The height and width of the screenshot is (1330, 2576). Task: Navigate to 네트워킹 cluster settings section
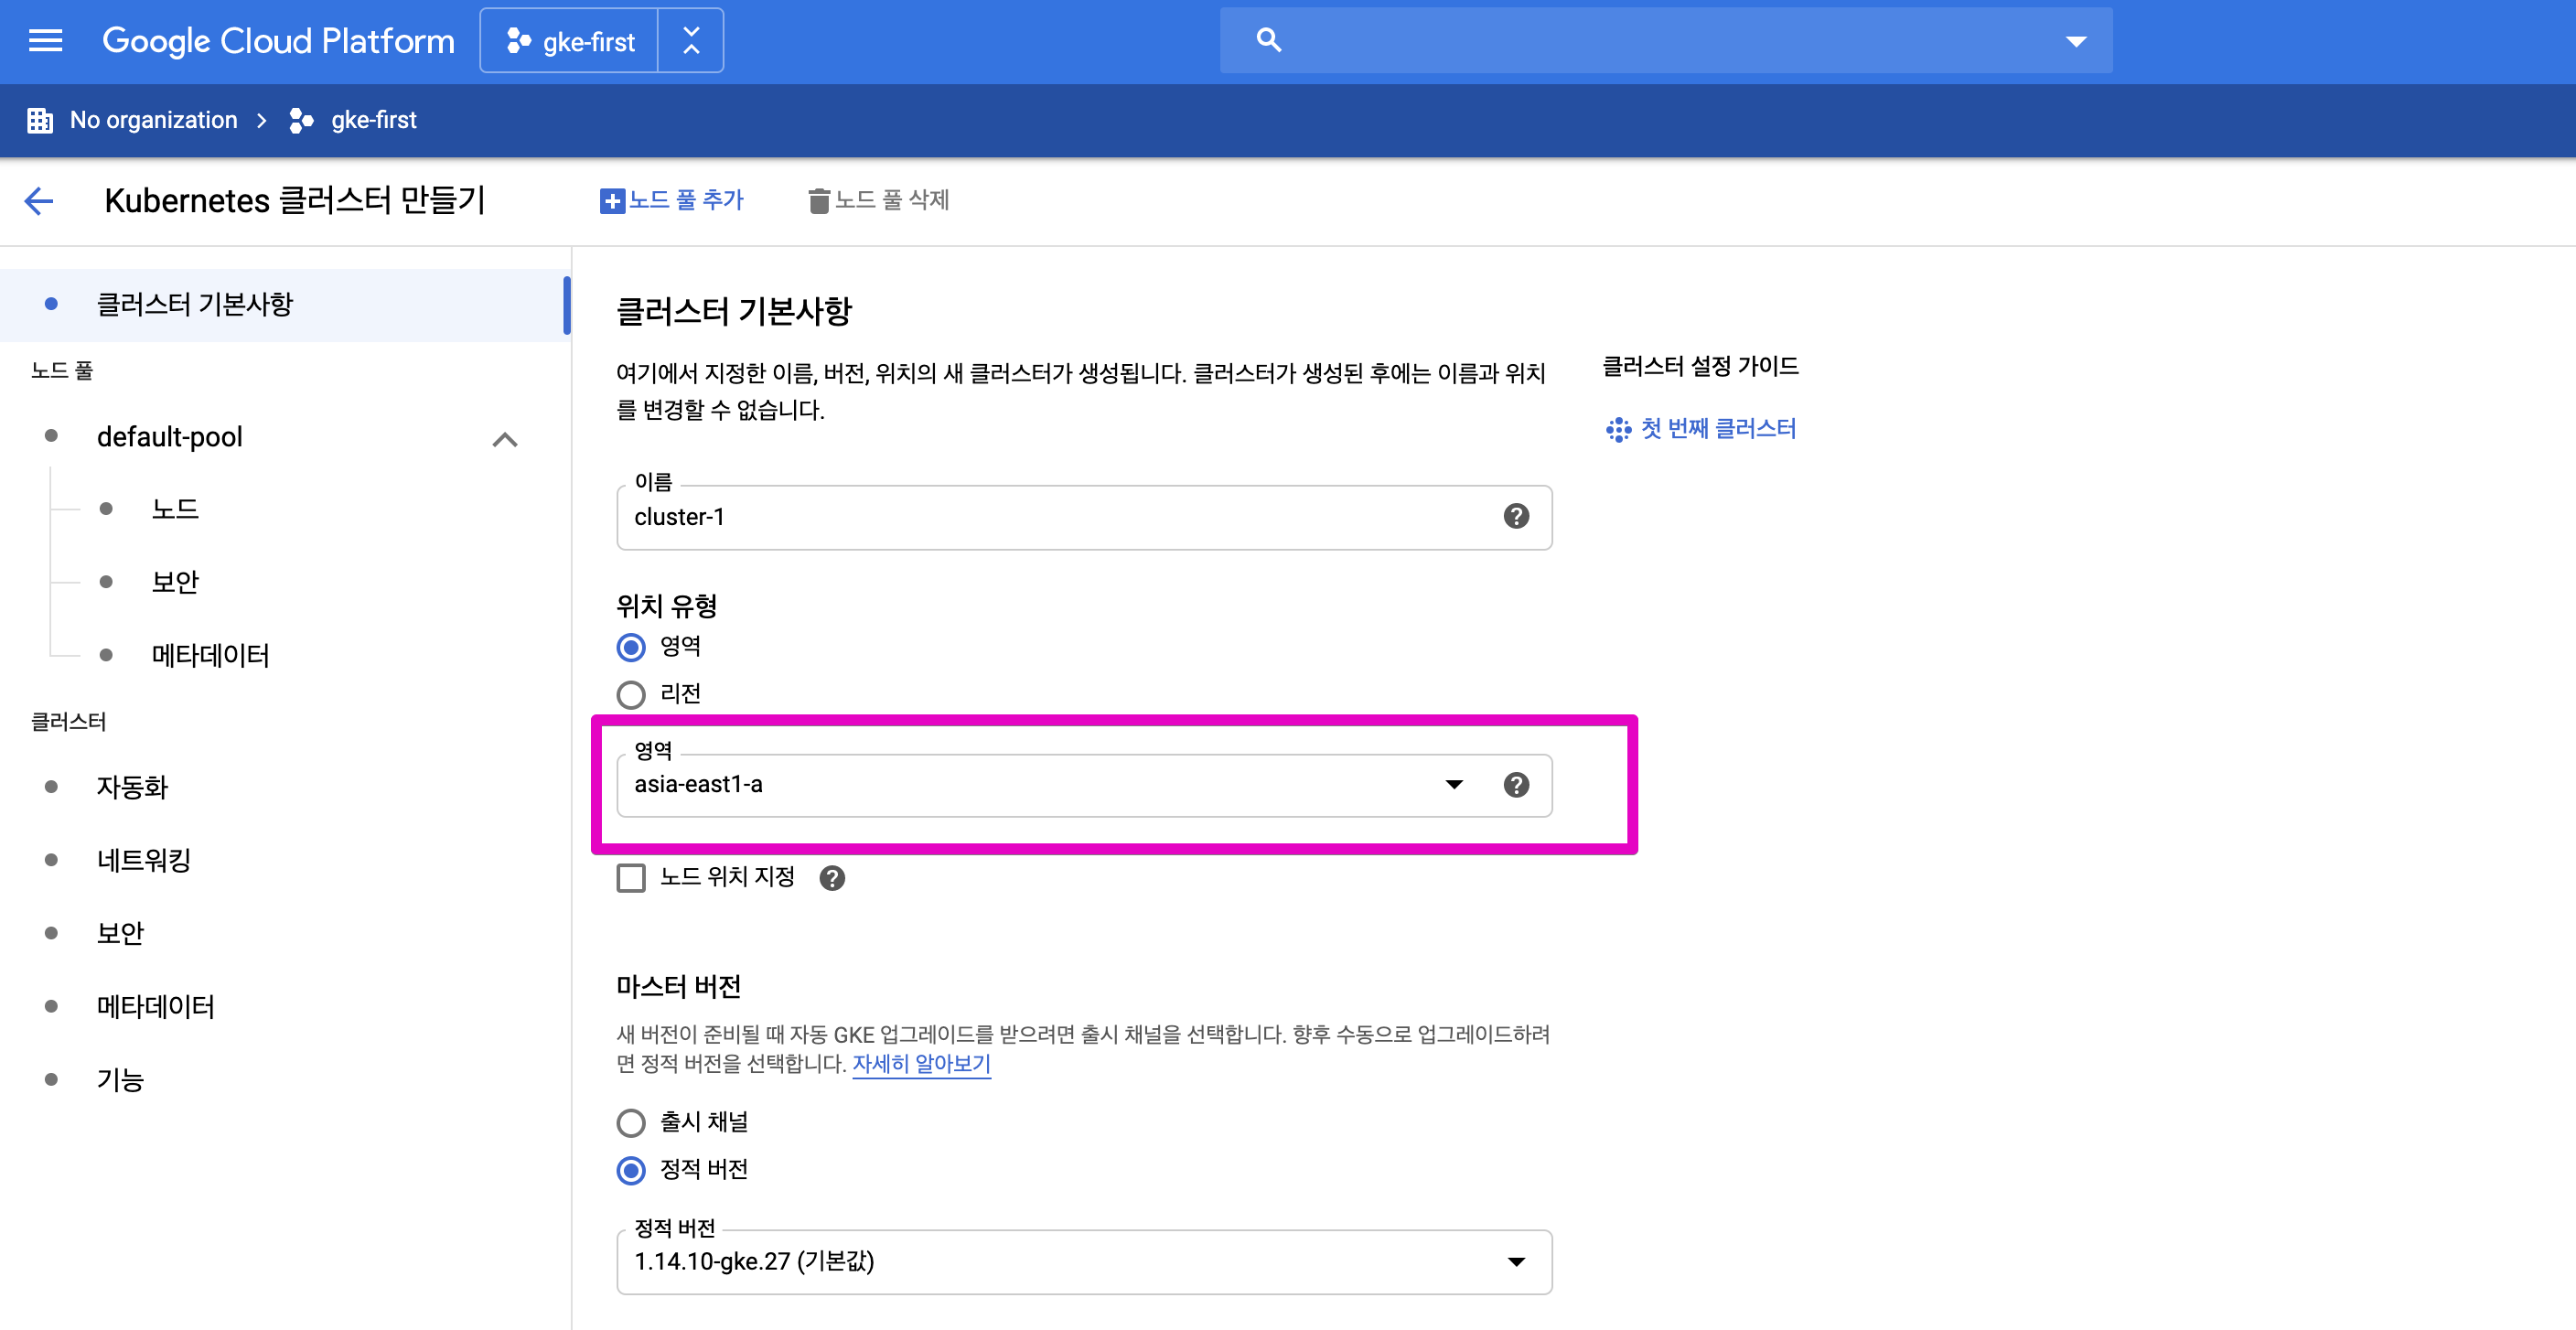point(145,860)
